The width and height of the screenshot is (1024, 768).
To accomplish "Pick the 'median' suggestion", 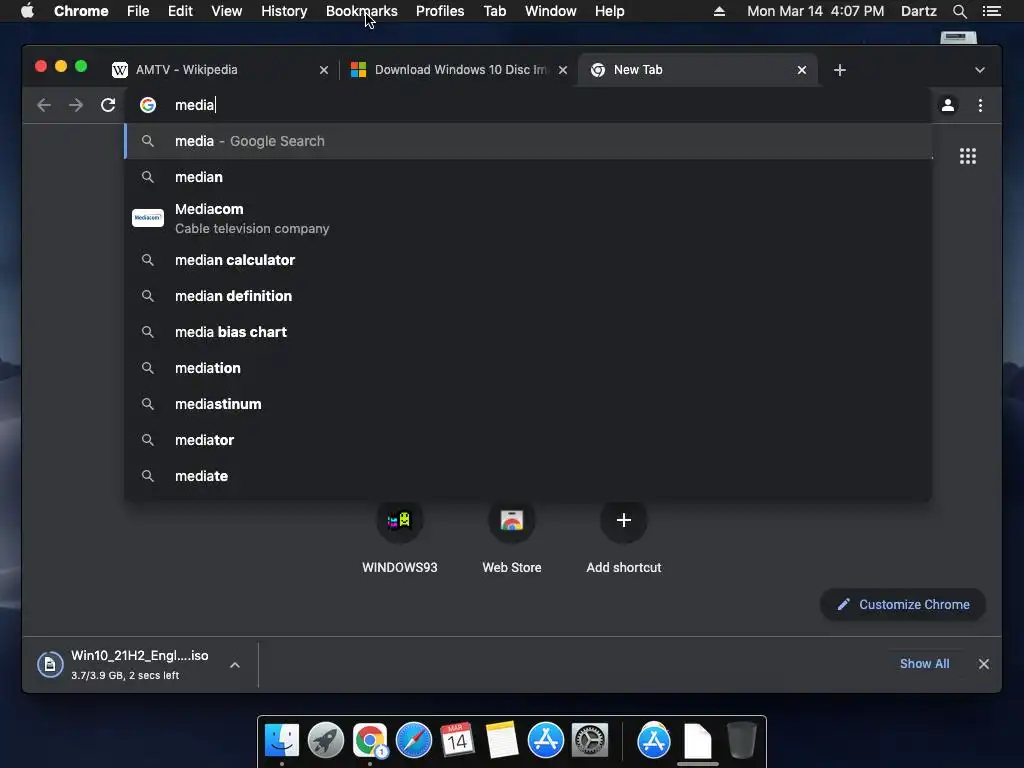I will click(528, 177).
